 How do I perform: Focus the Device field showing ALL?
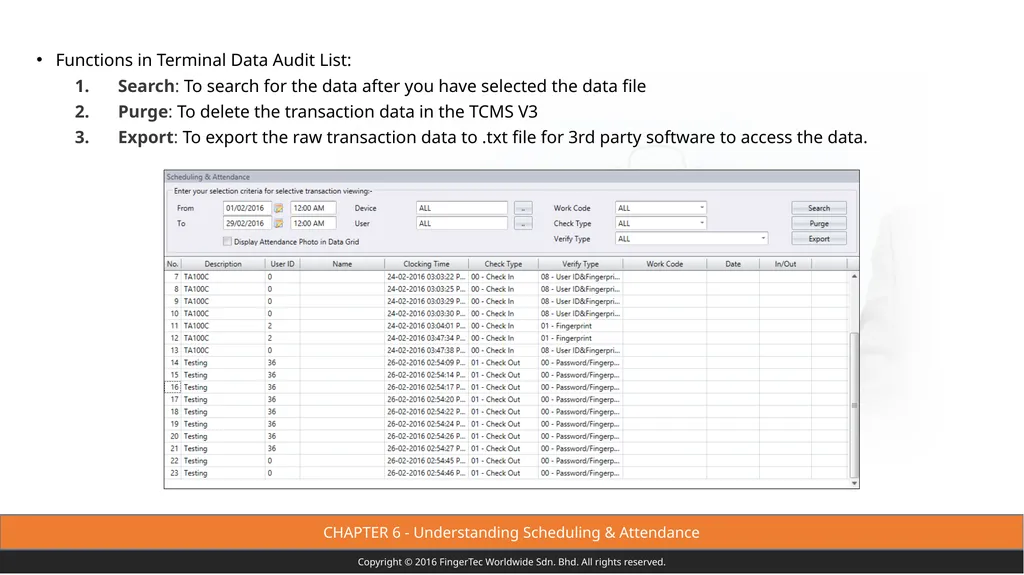(x=462, y=208)
